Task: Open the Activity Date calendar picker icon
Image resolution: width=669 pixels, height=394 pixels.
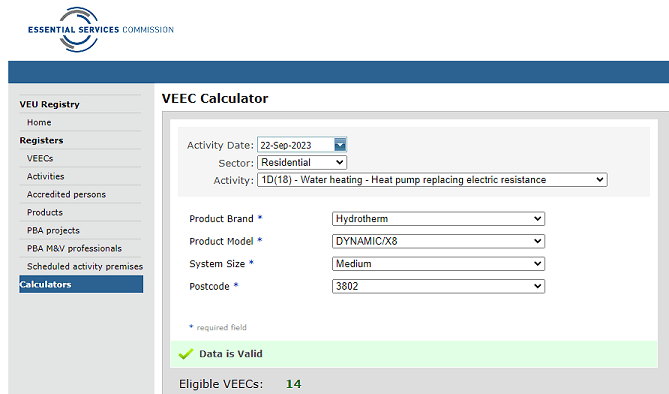Action: coord(340,145)
